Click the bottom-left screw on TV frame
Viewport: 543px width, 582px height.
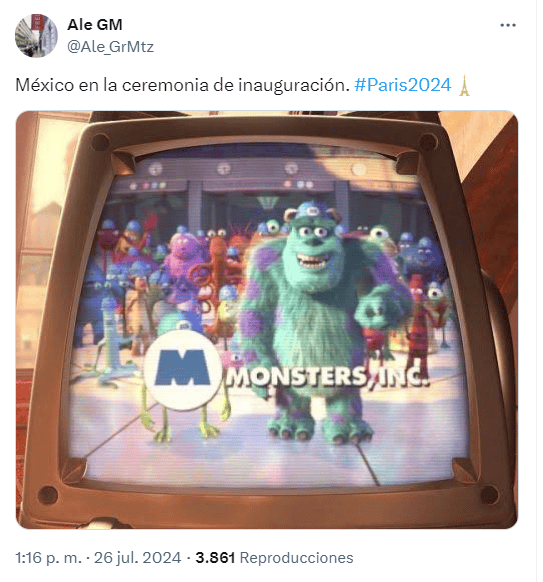[x=48, y=494]
